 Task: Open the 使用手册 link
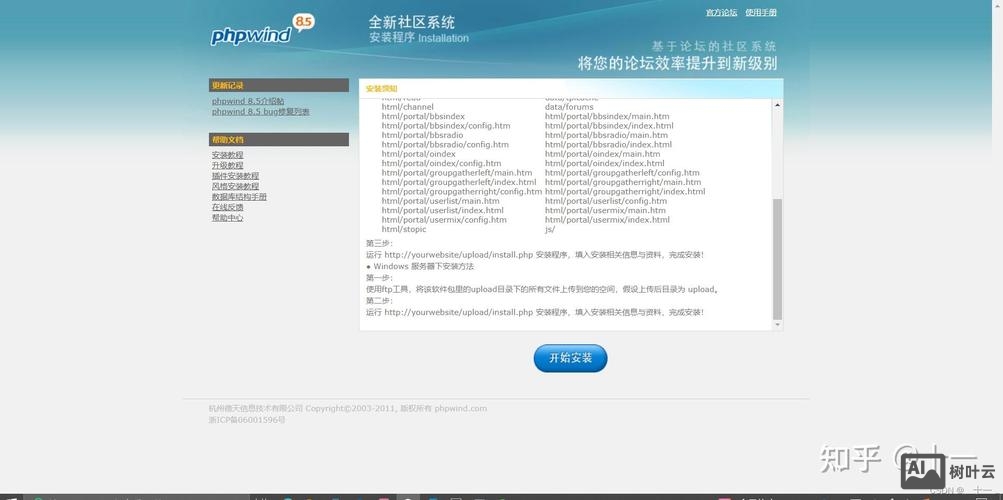[x=761, y=13]
